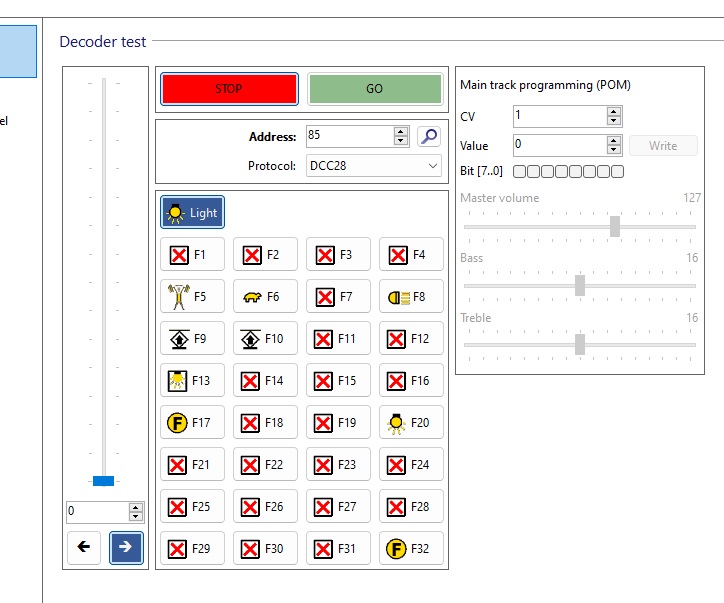Image resolution: width=724 pixels, height=603 pixels.
Task: Increase the Address value with up arrow
Action: [x=401, y=132]
